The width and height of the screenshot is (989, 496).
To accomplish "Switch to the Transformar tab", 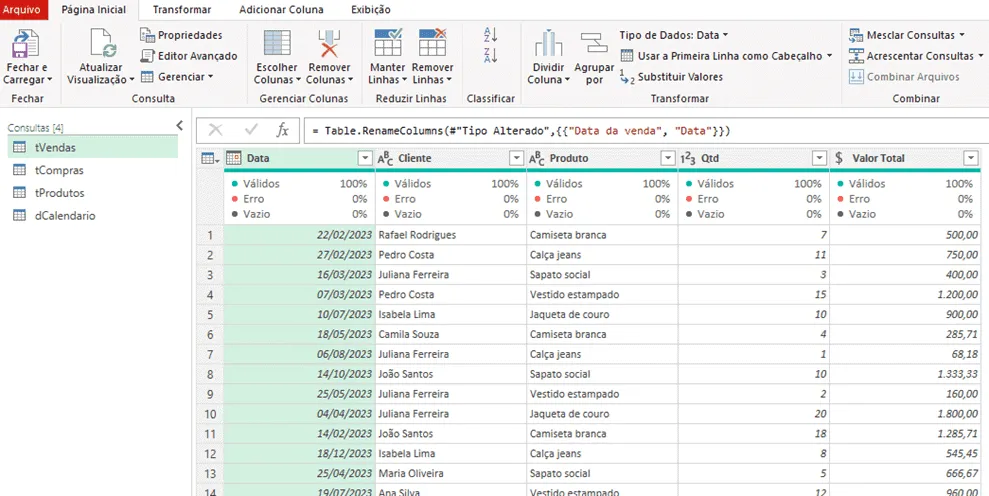I will tap(182, 9).
